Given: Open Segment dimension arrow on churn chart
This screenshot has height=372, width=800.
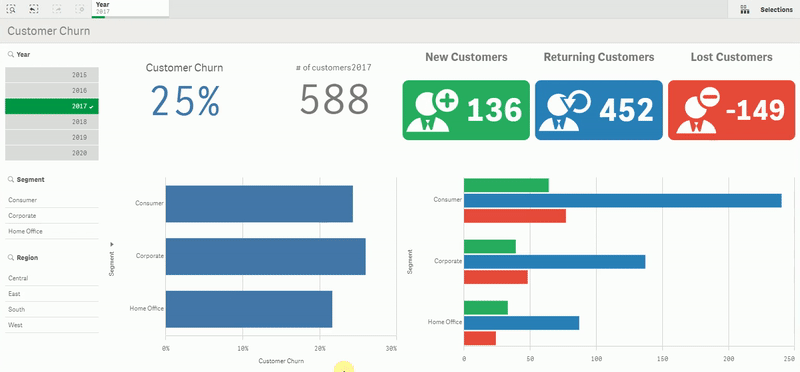Looking at the screenshot, I should [x=112, y=245].
